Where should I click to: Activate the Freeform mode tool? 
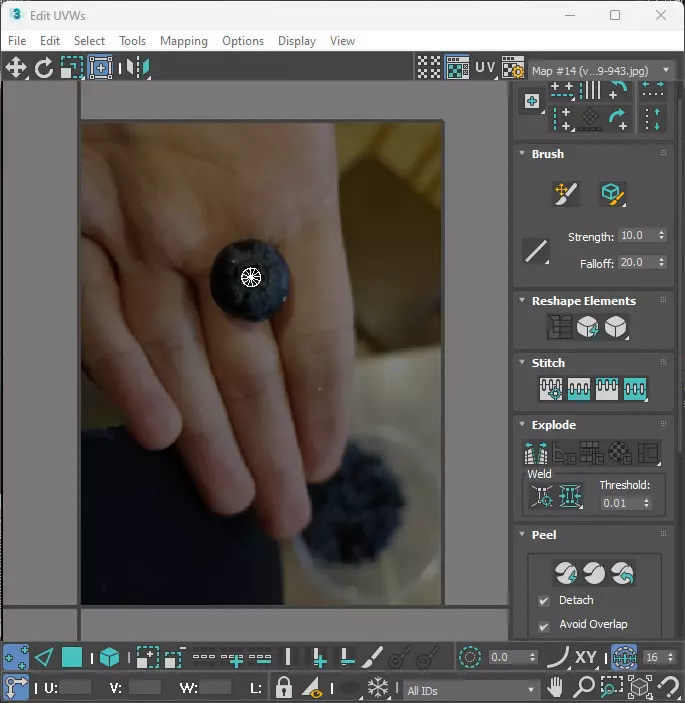tap(100, 68)
